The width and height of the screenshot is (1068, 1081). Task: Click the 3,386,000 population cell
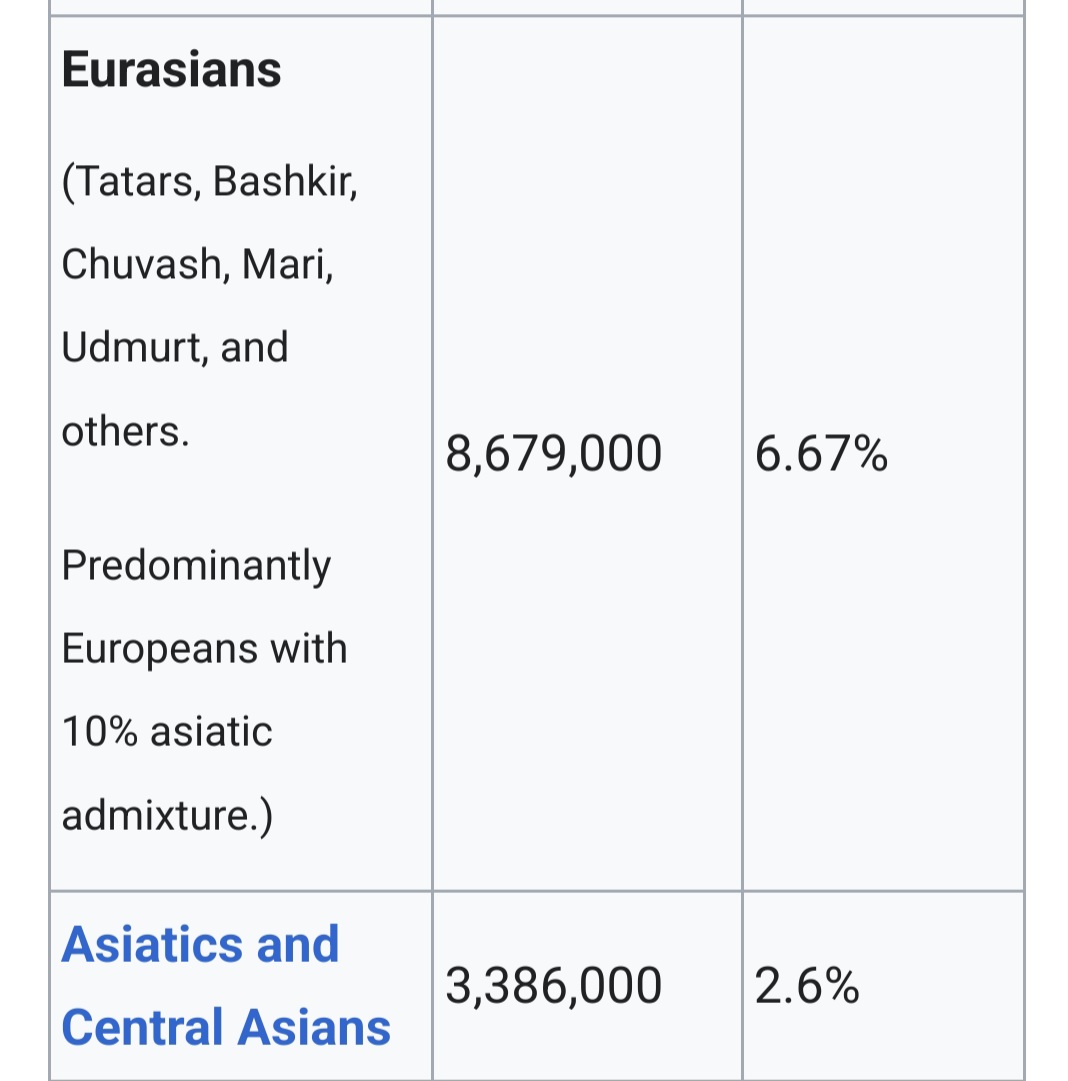[x=554, y=985]
